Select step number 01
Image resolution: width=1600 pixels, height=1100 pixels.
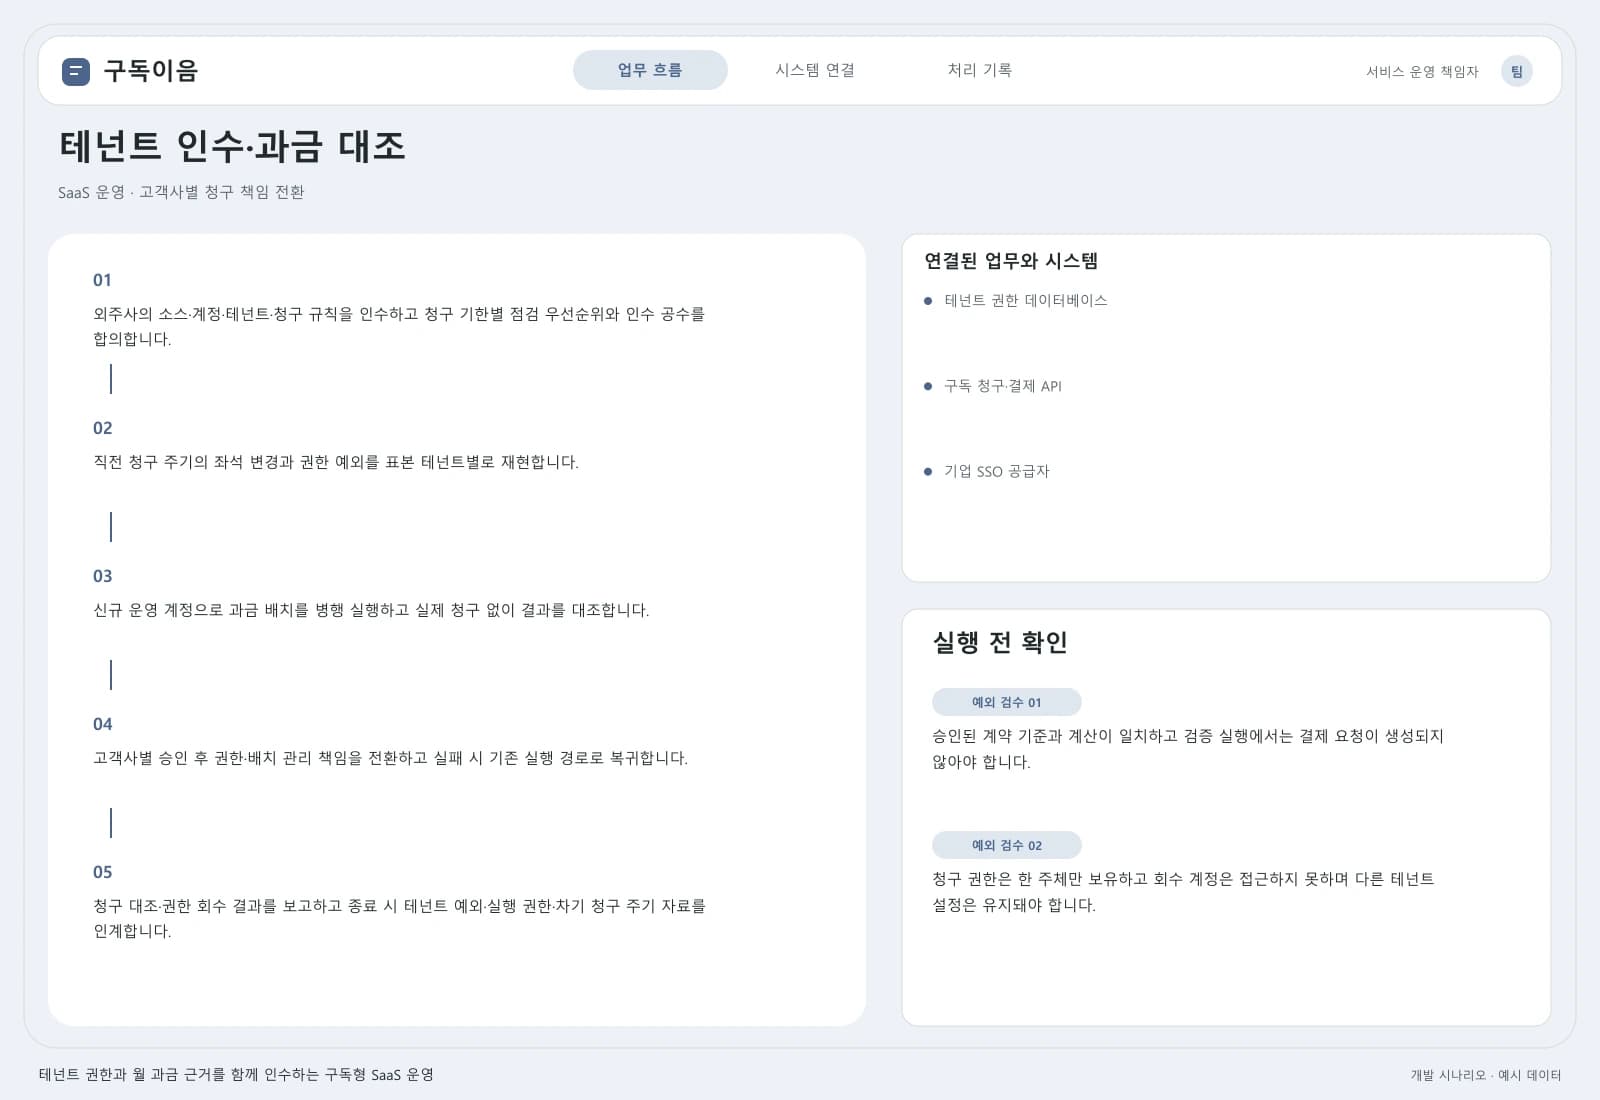(102, 280)
